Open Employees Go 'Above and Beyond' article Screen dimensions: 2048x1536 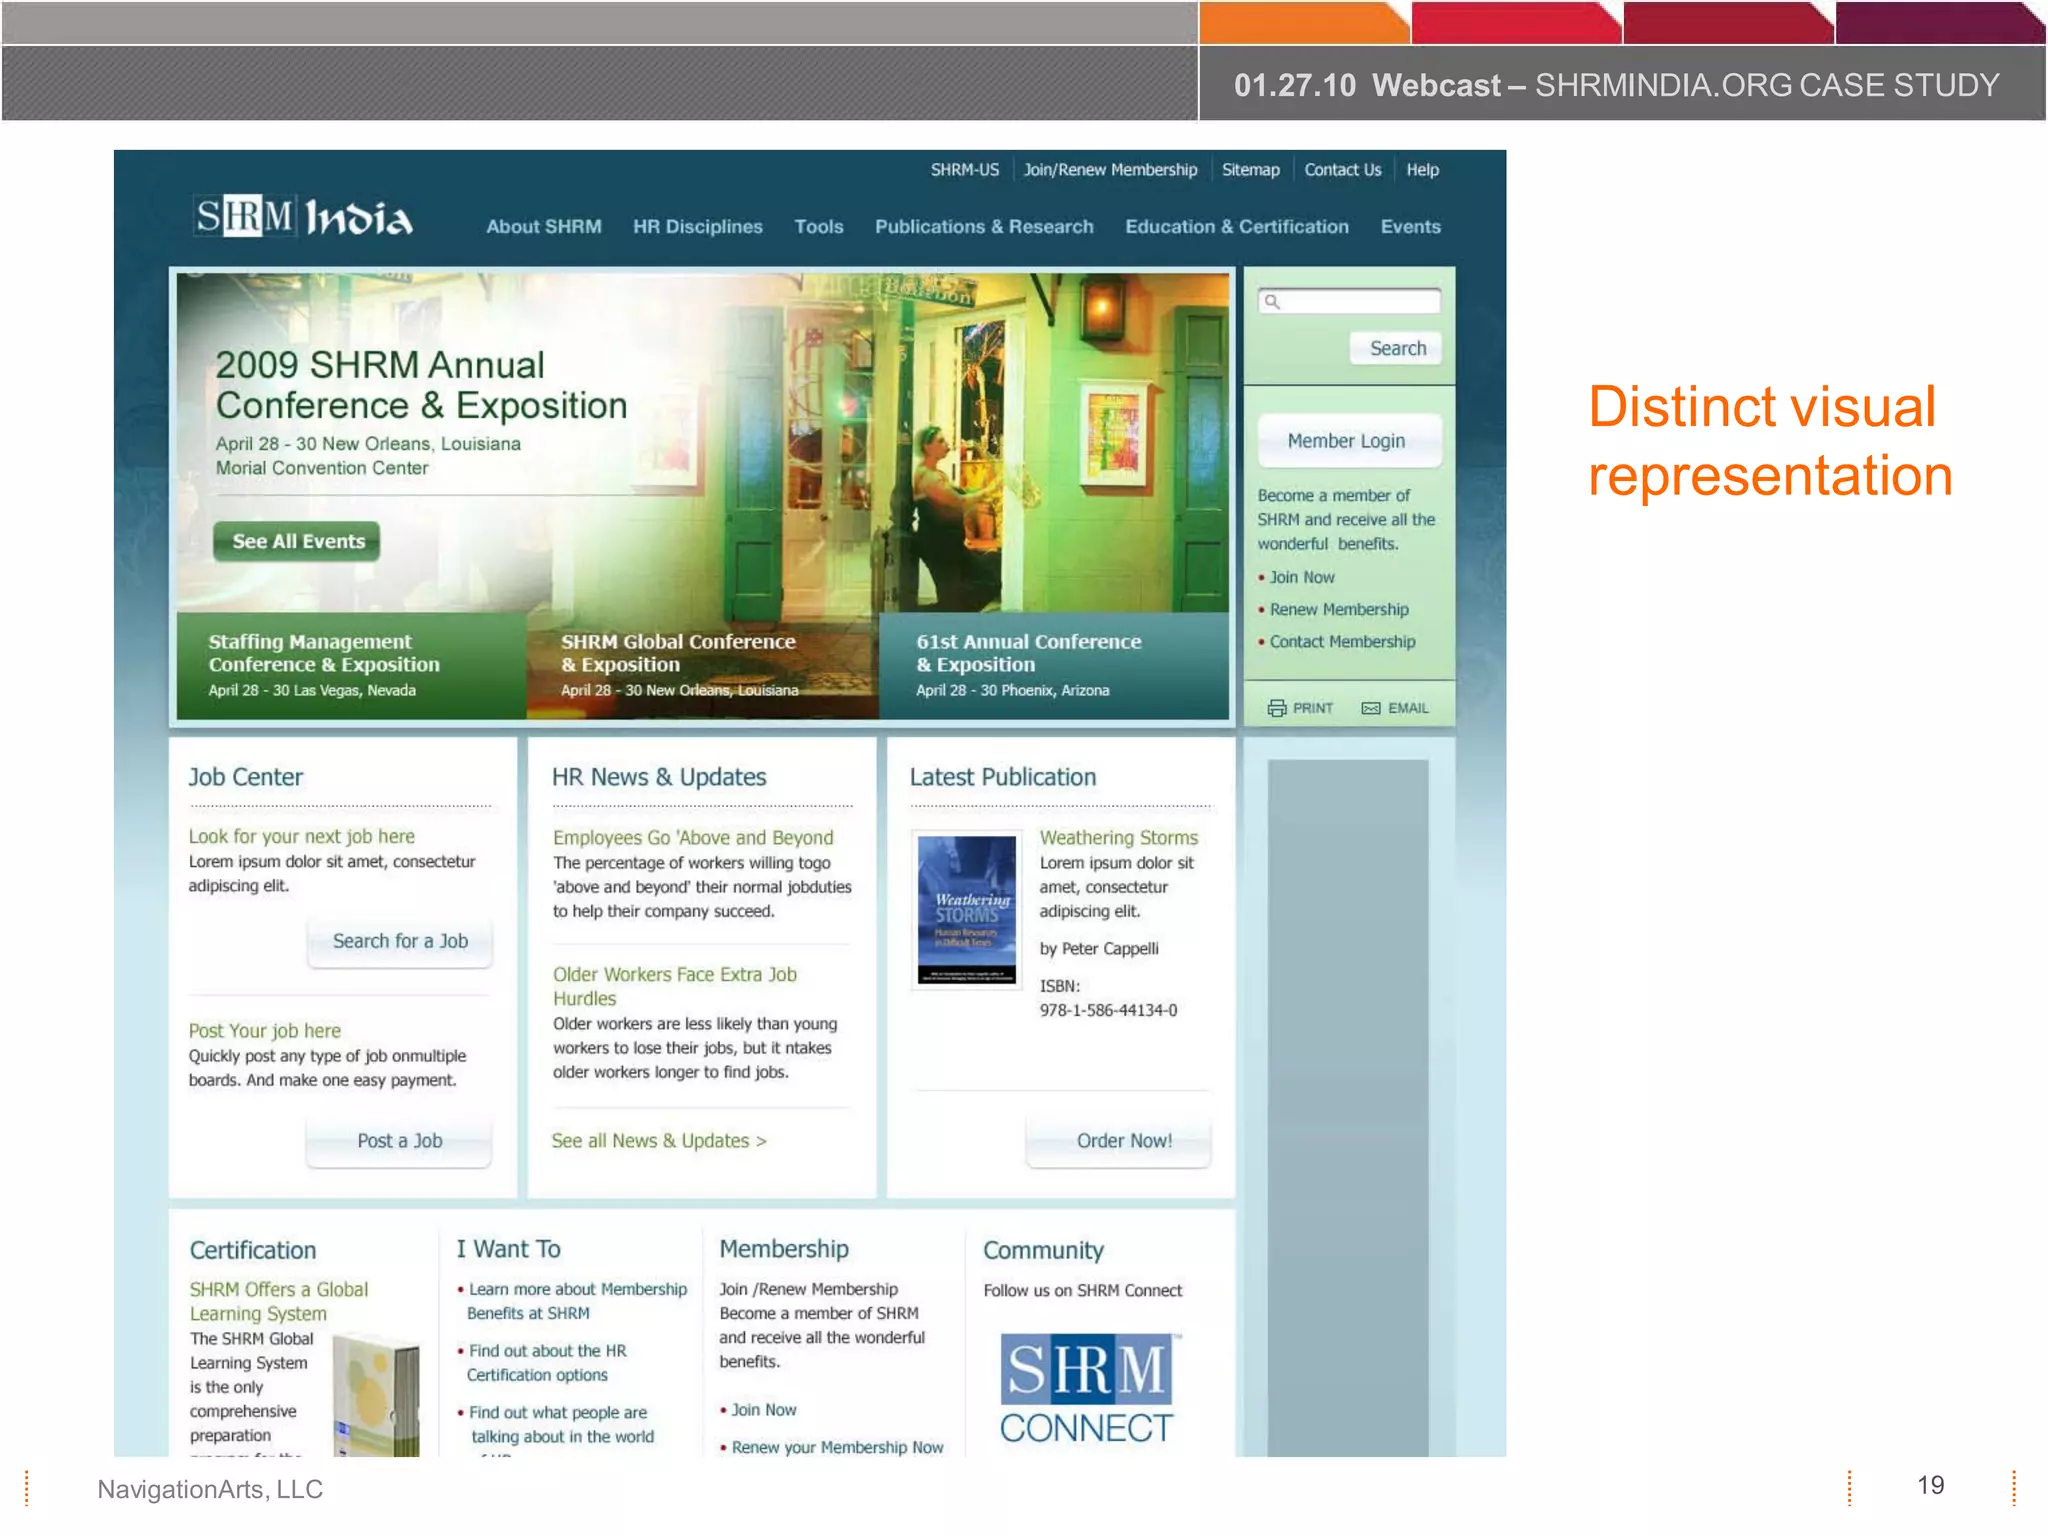(x=693, y=837)
